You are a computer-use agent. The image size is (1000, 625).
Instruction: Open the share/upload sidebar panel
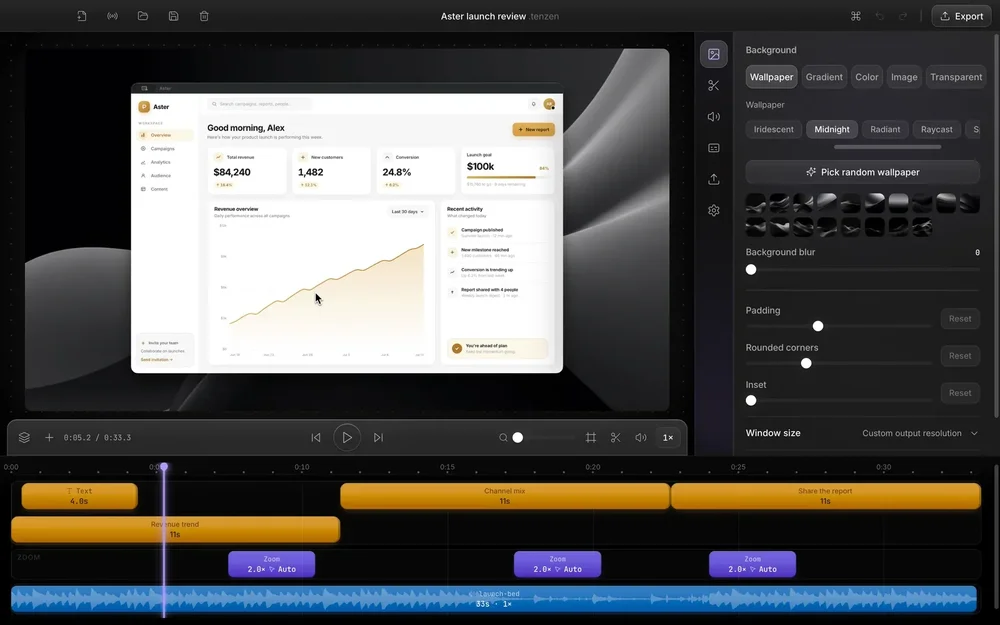(x=714, y=179)
